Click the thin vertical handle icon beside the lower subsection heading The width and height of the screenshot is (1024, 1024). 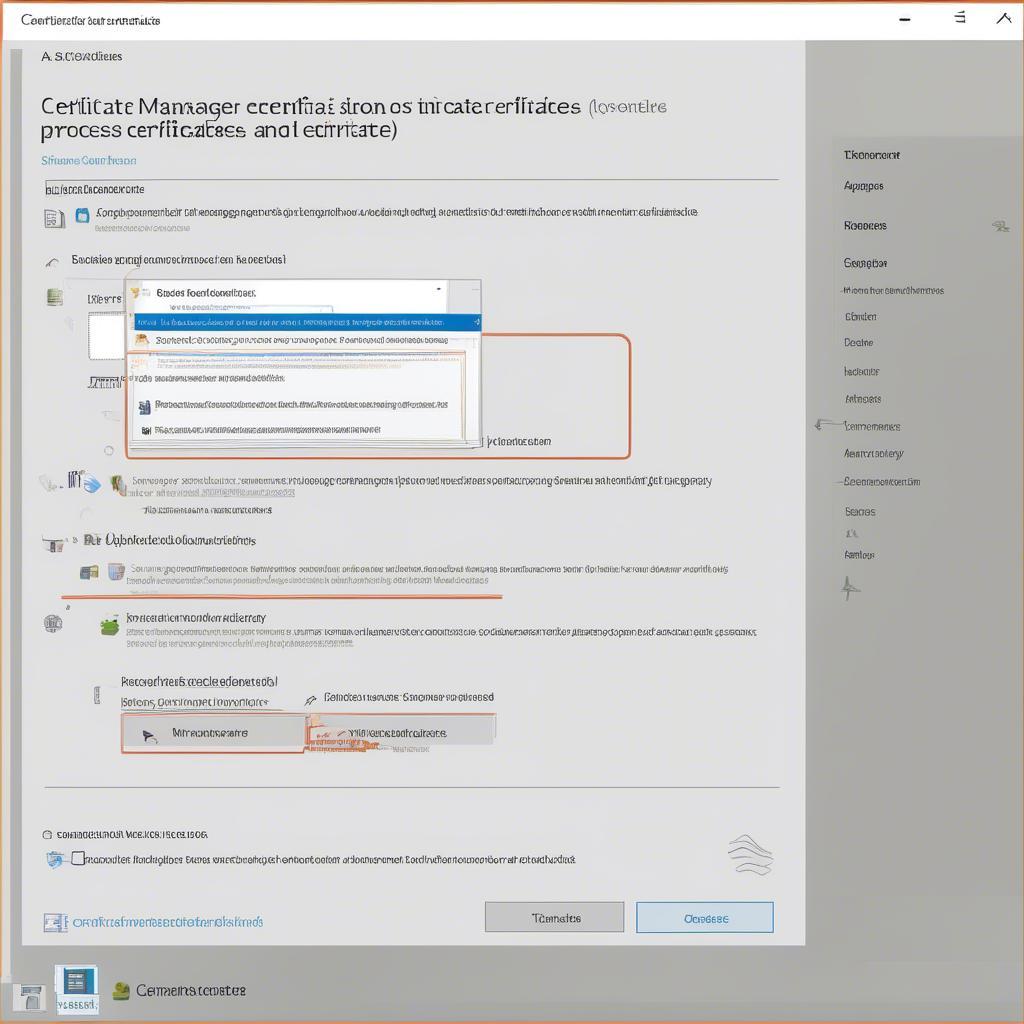pos(97,695)
